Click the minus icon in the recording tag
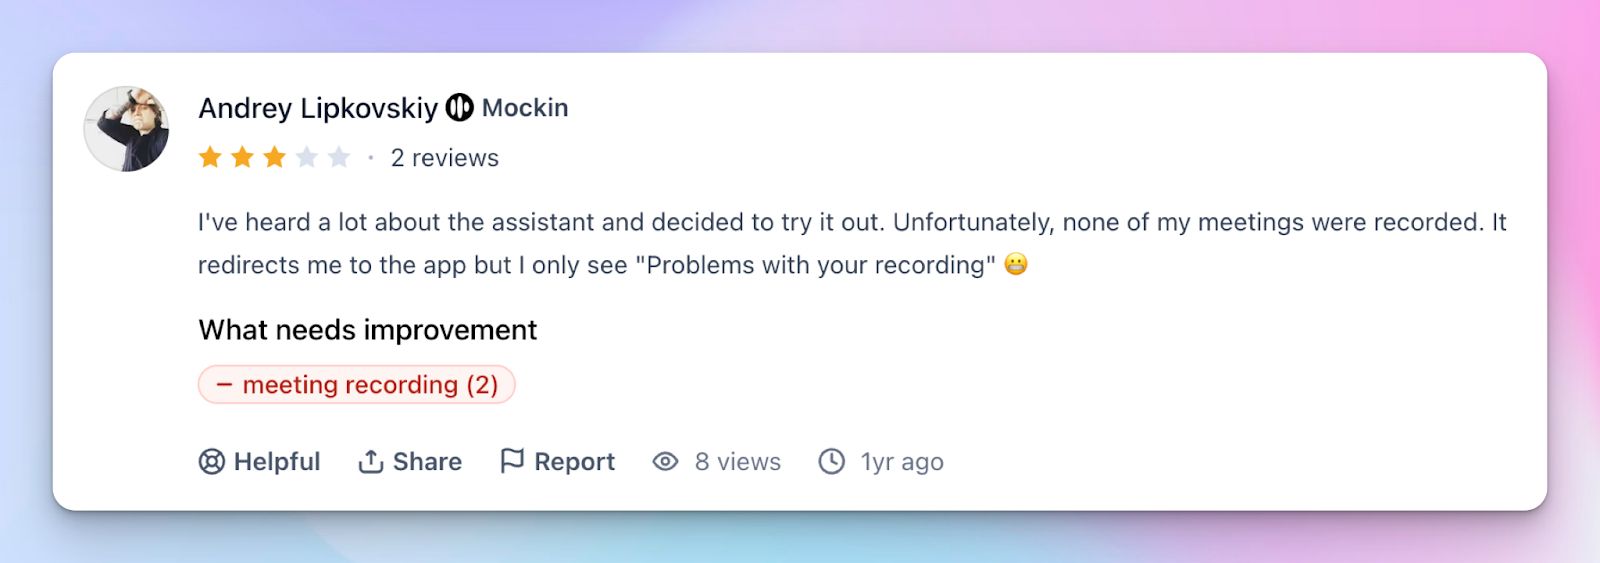The width and height of the screenshot is (1600, 563). (224, 384)
